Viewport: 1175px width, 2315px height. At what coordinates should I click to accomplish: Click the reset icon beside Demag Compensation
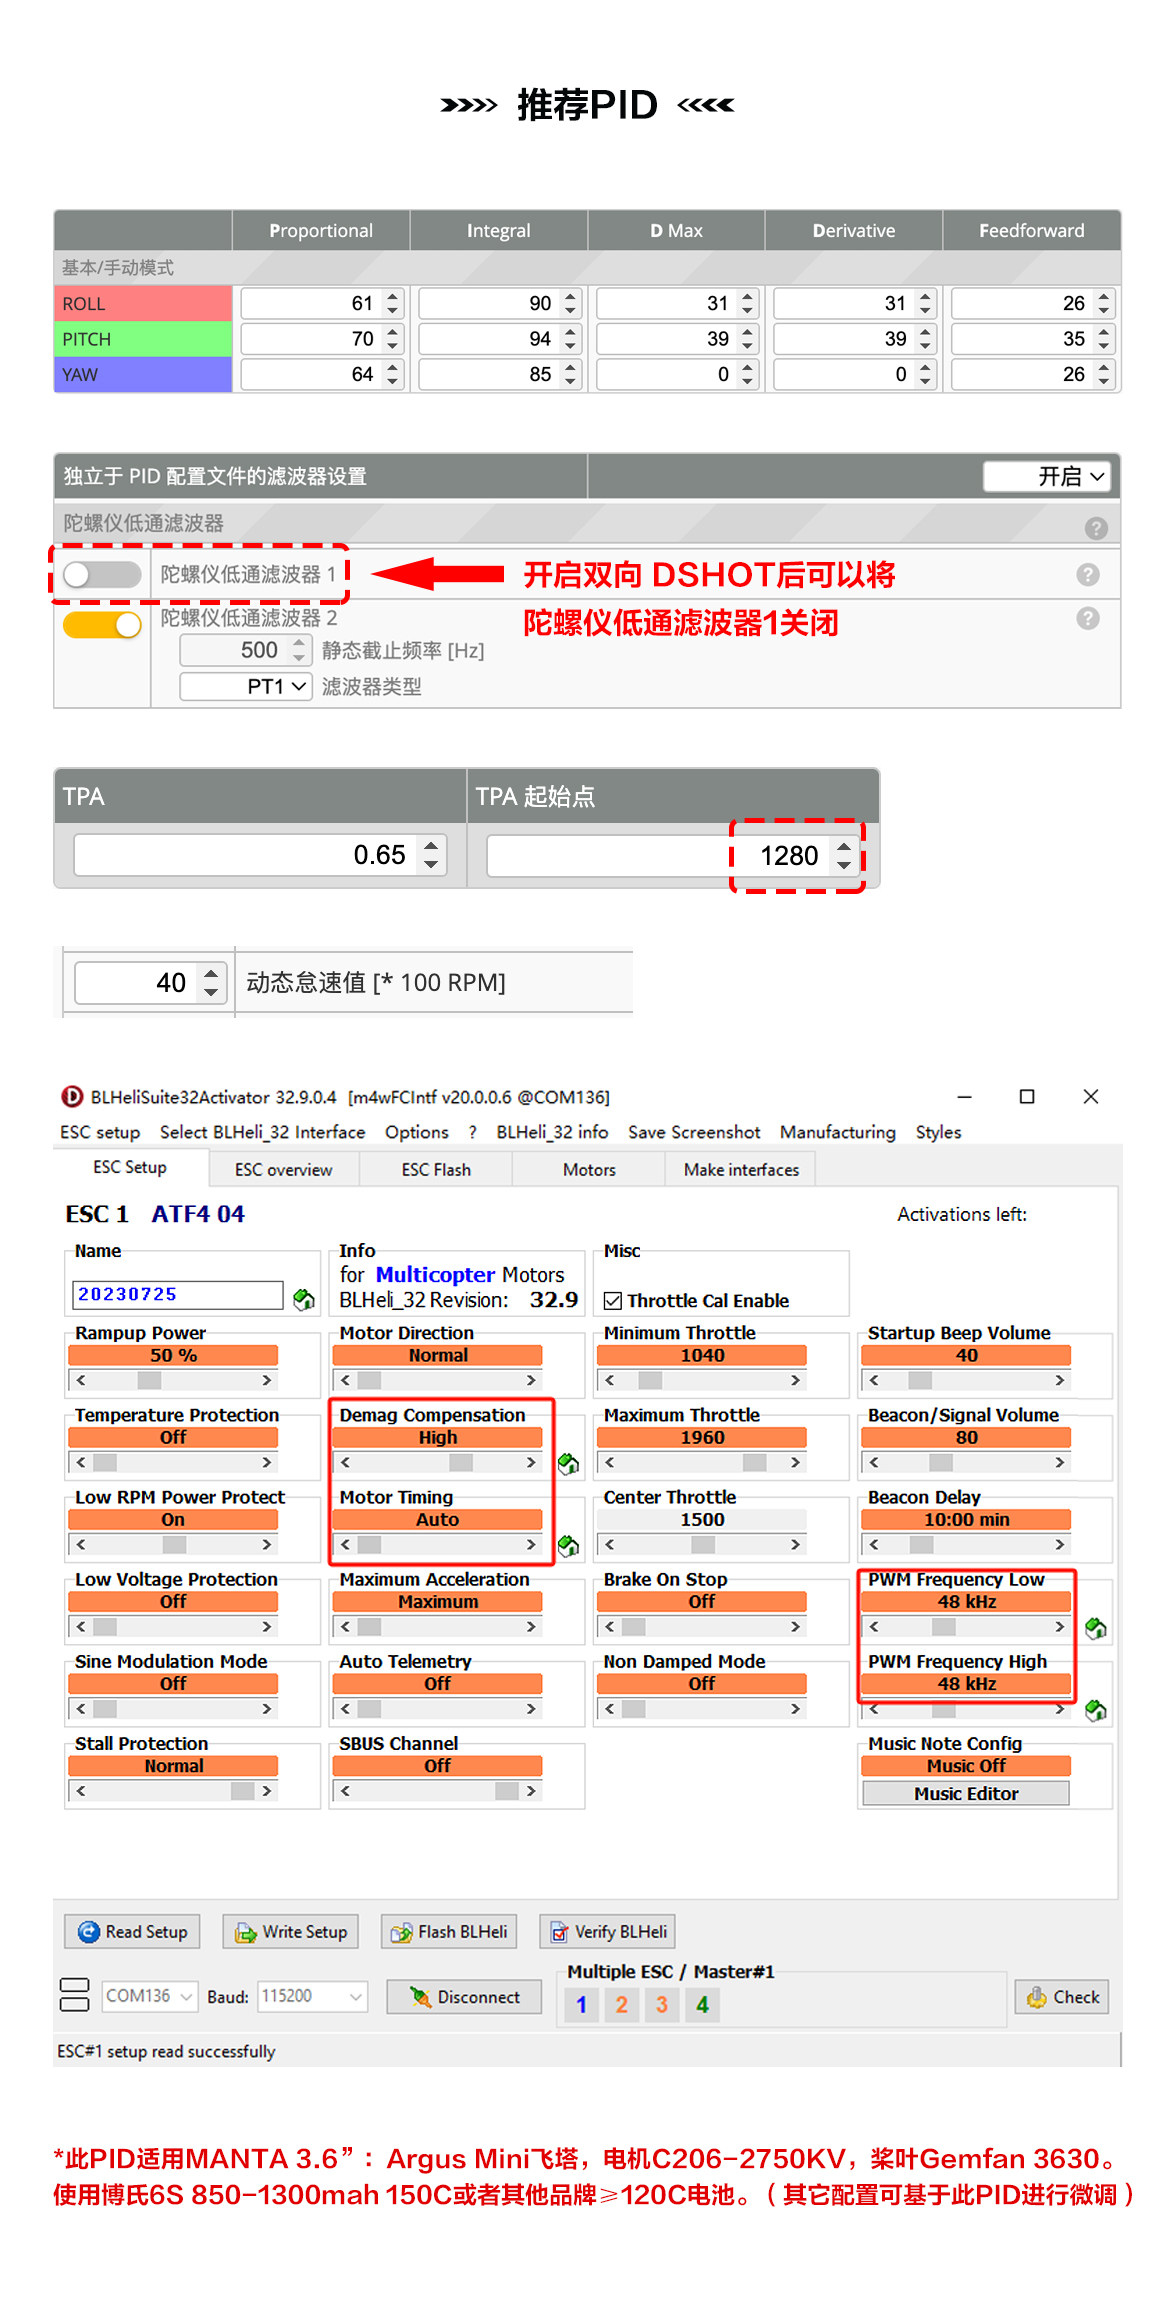[568, 1464]
